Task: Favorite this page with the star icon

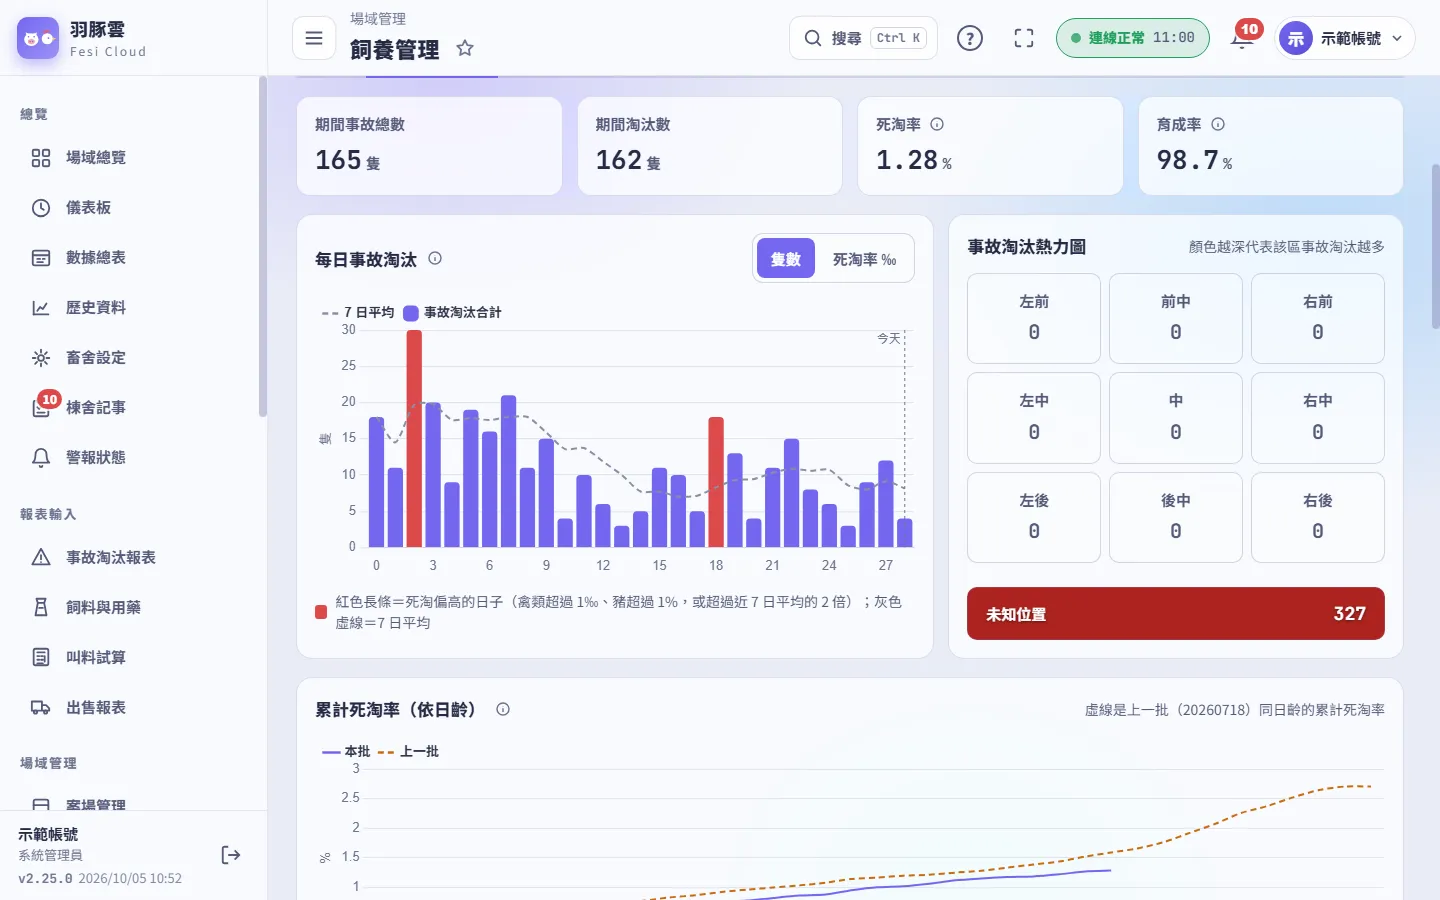Action: click(x=465, y=48)
